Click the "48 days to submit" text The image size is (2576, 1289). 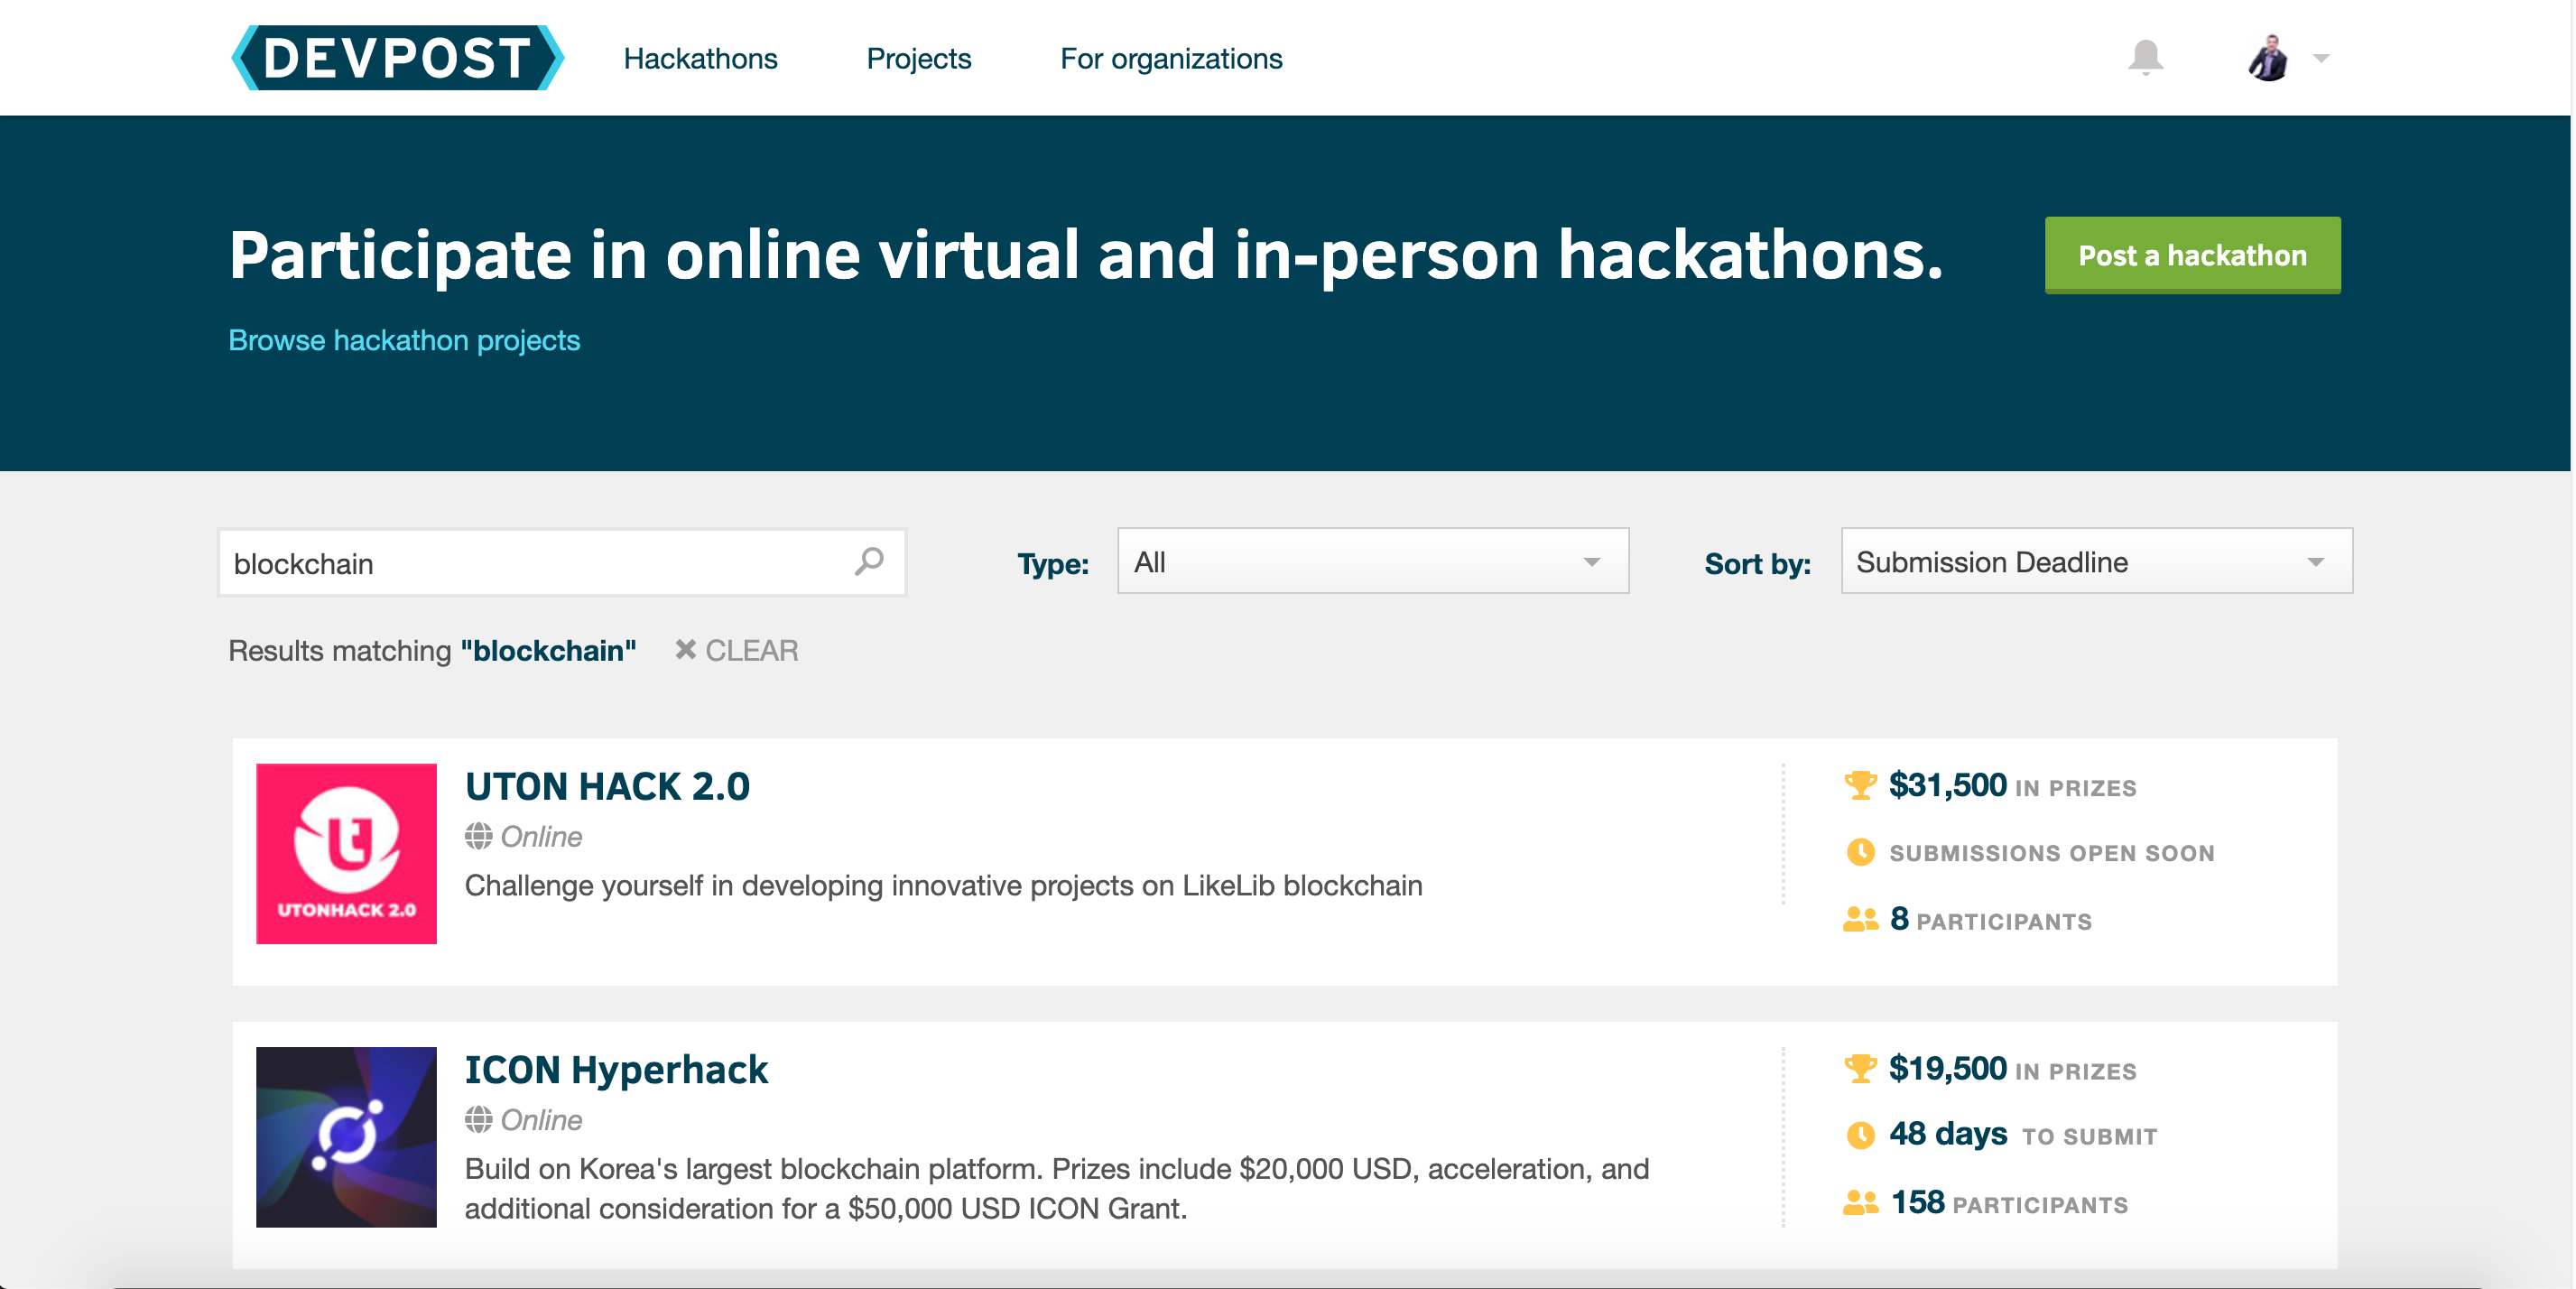(2023, 1134)
